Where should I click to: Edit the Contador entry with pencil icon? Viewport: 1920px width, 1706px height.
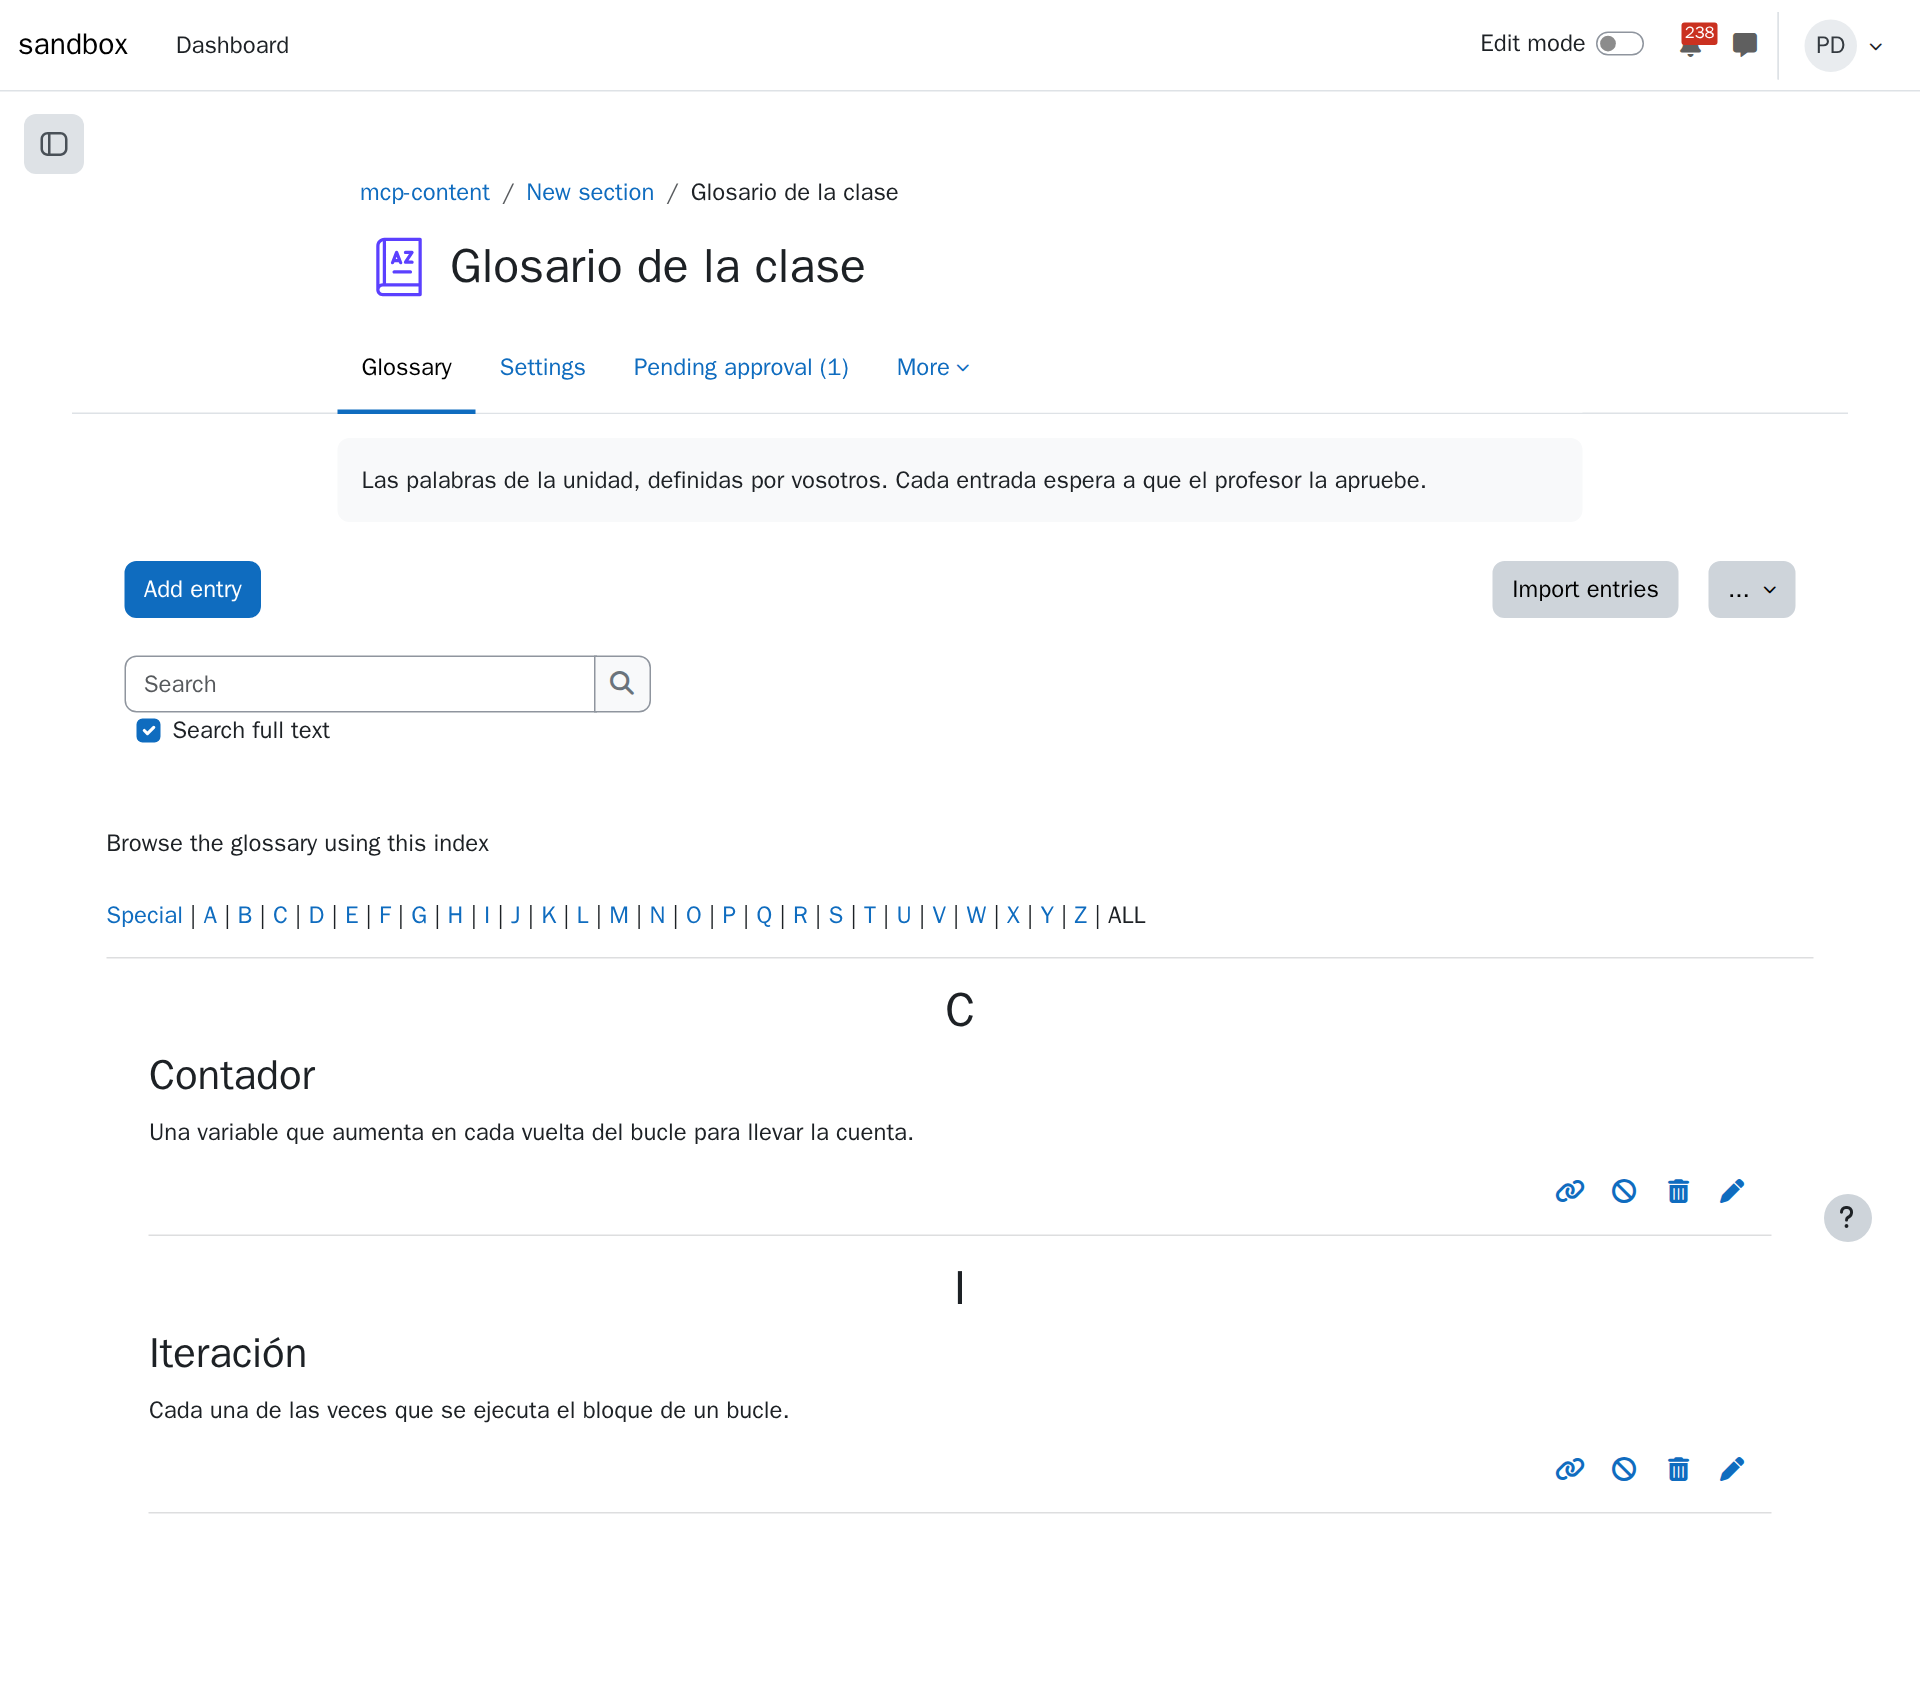coord(1732,1191)
